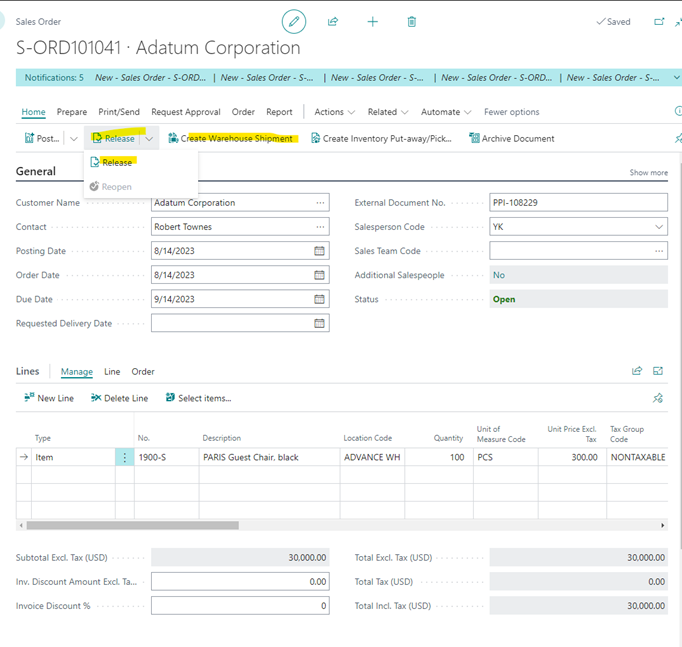Open Sales Team Code lookup ellipsis
The height and width of the screenshot is (647, 682).
[x=659, y=251]
